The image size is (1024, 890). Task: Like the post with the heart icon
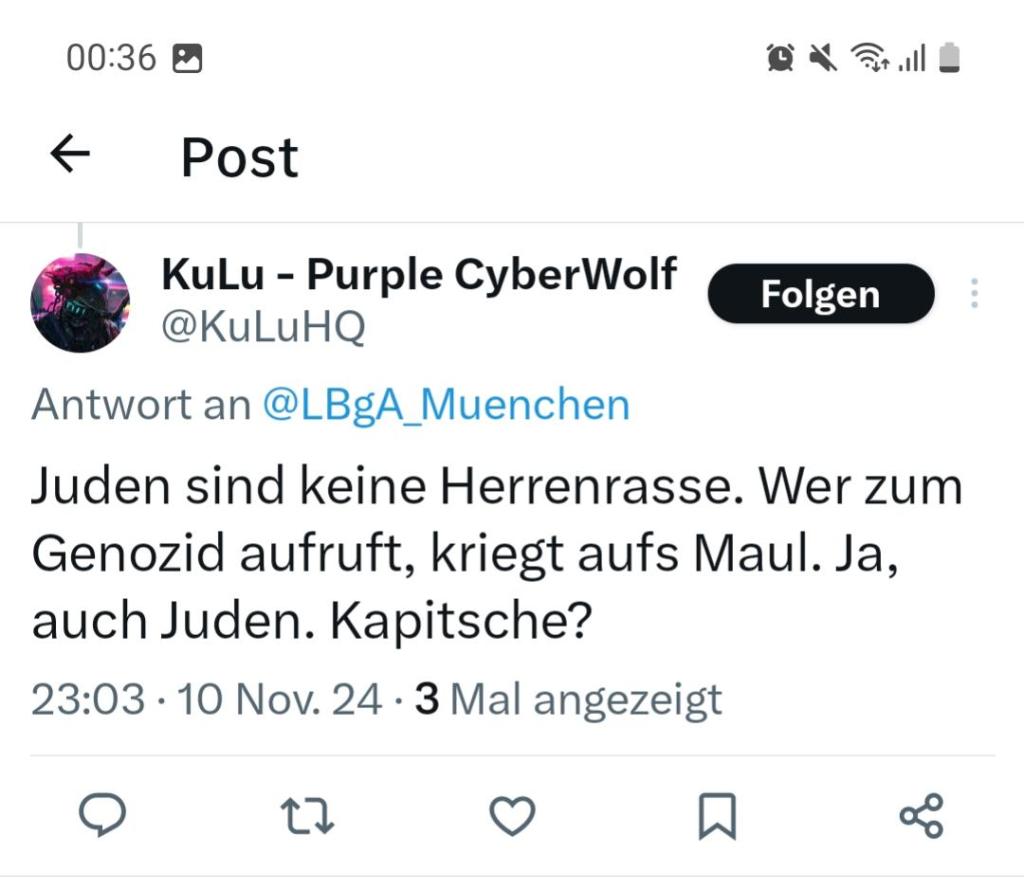tap(512, 815)
